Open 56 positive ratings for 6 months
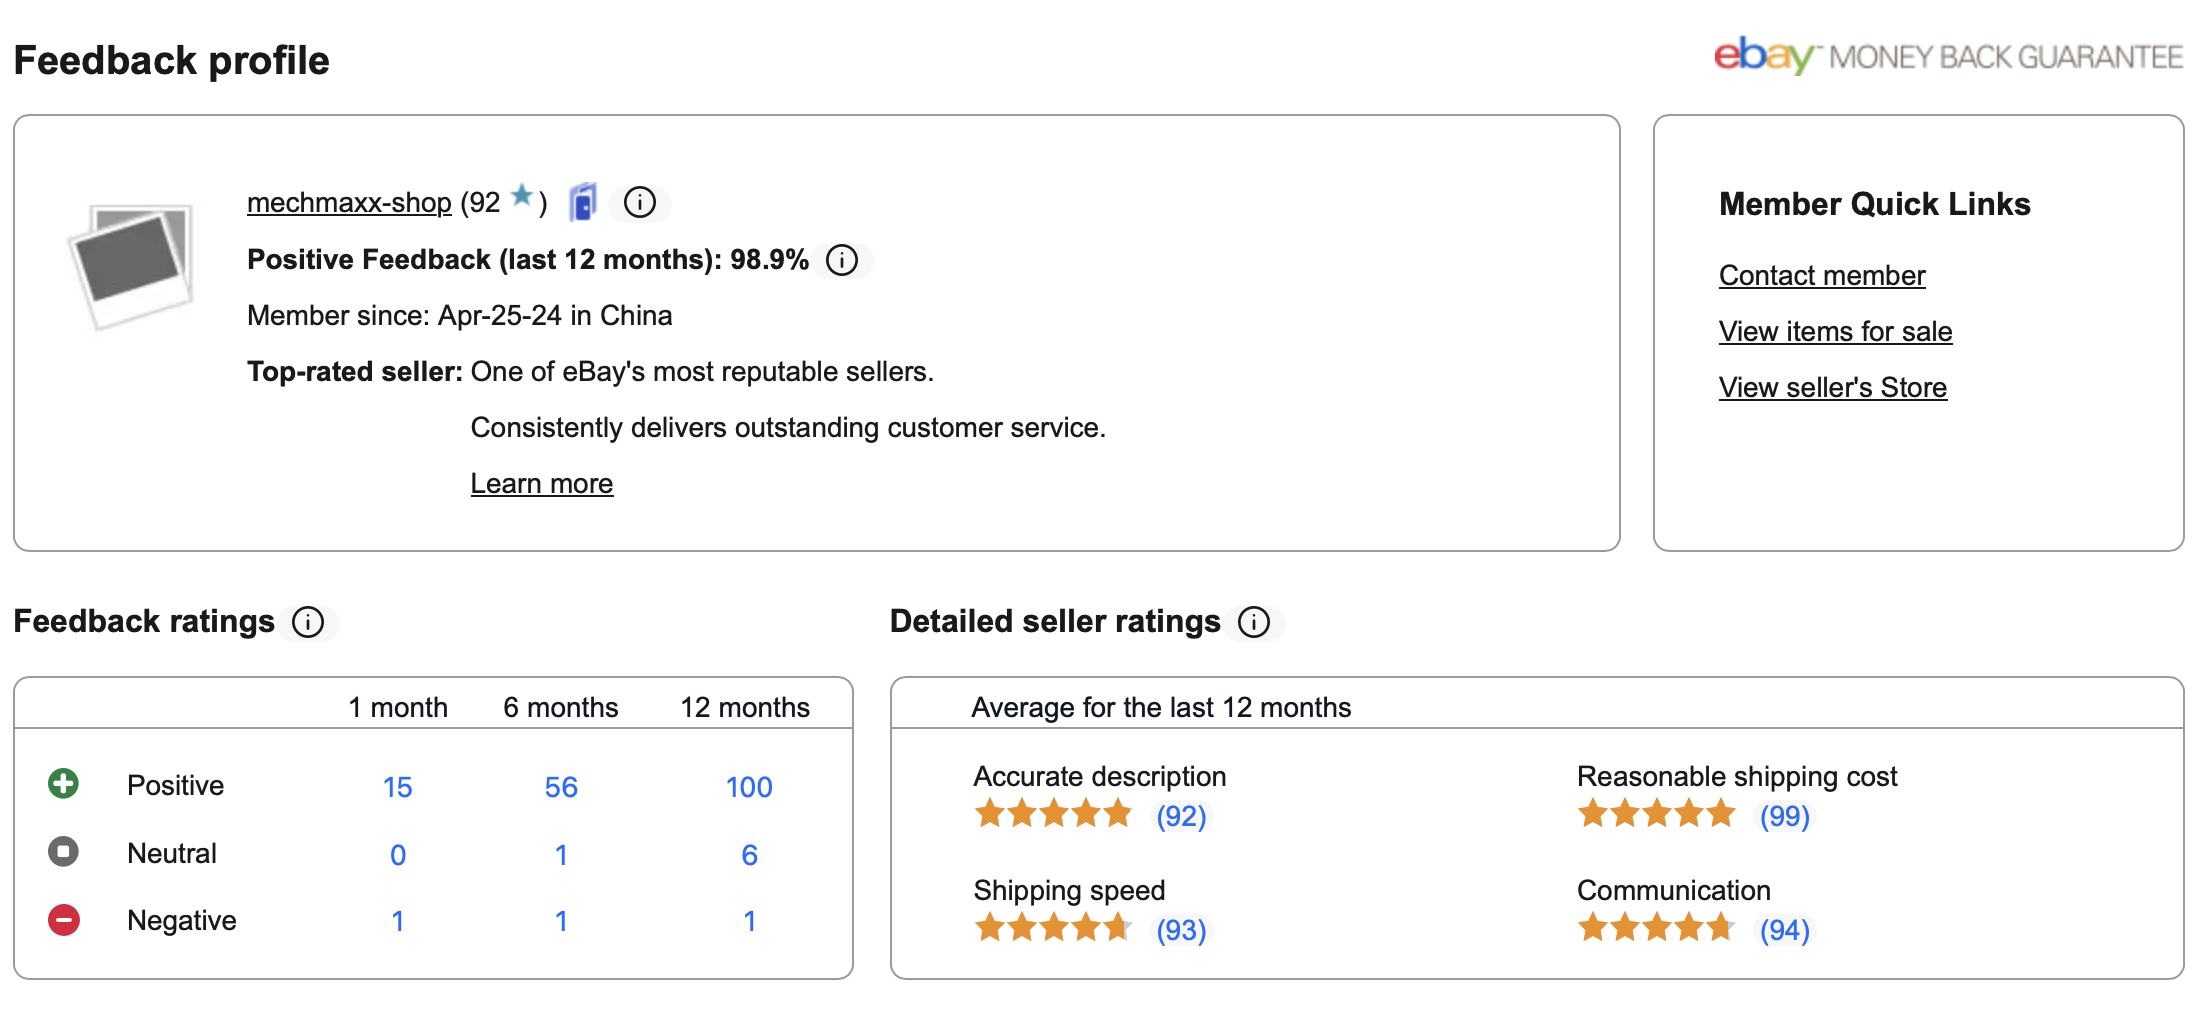The height and width of the screenshot is (1026, 2206). point(561,787)
